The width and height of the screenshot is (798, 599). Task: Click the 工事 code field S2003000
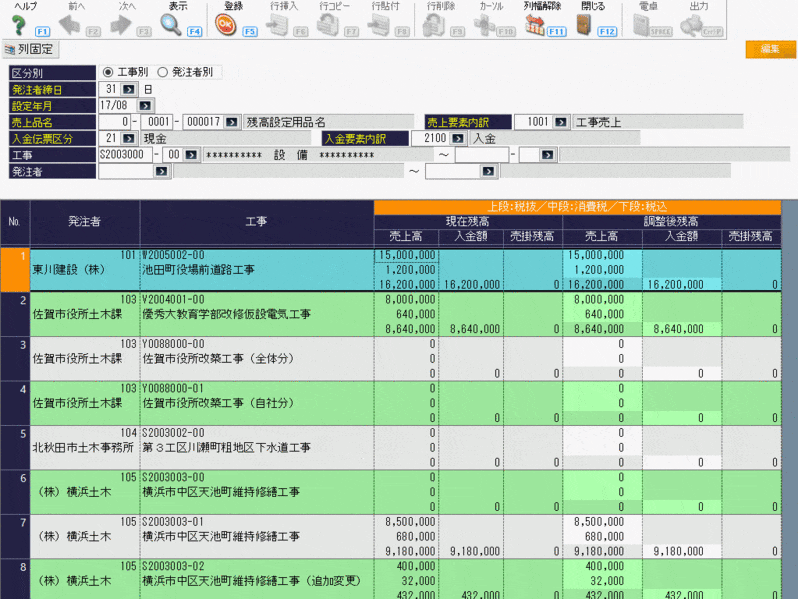coord(125,155)
